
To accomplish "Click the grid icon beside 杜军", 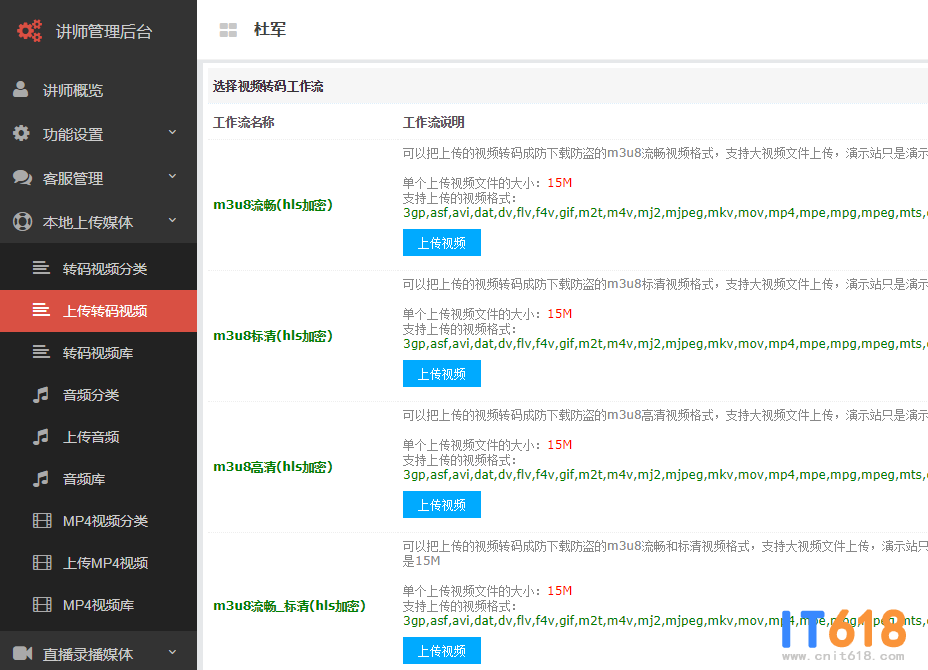I will point(228,30).
